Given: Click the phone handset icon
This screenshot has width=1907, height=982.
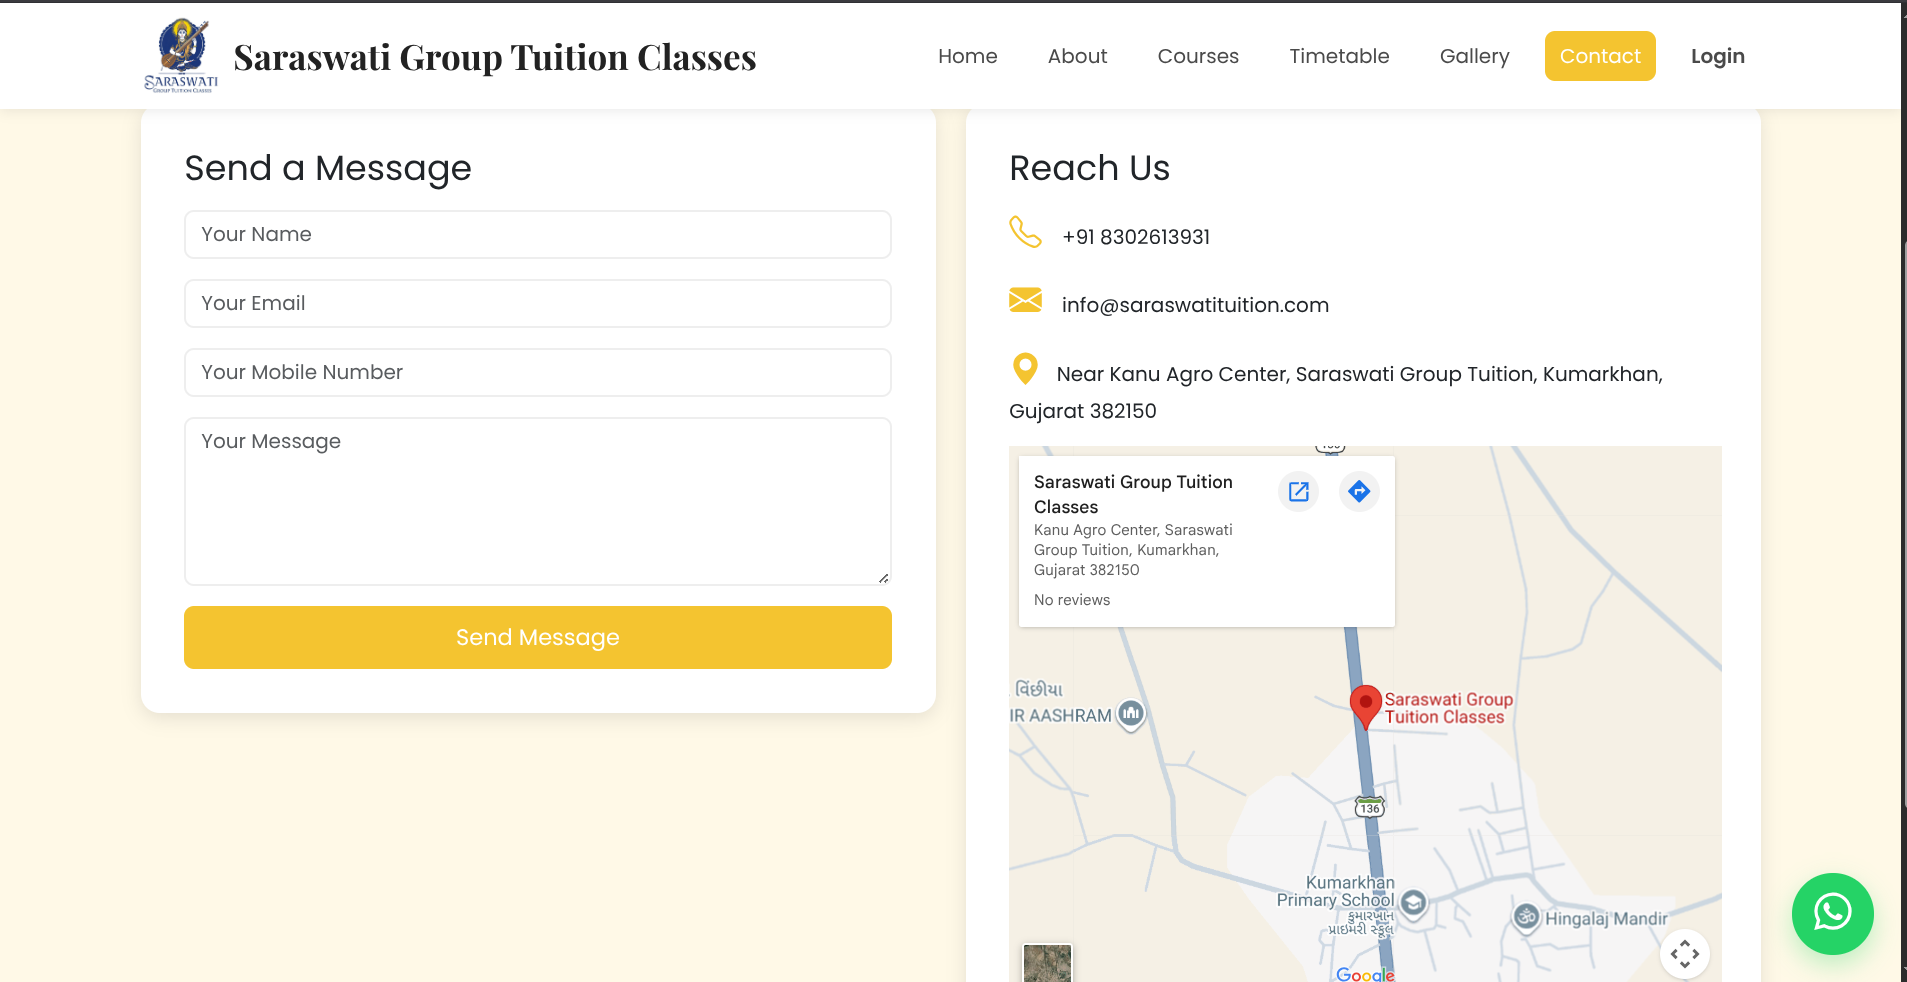Looking at the screenshot, I should (x=1025, y=232).
